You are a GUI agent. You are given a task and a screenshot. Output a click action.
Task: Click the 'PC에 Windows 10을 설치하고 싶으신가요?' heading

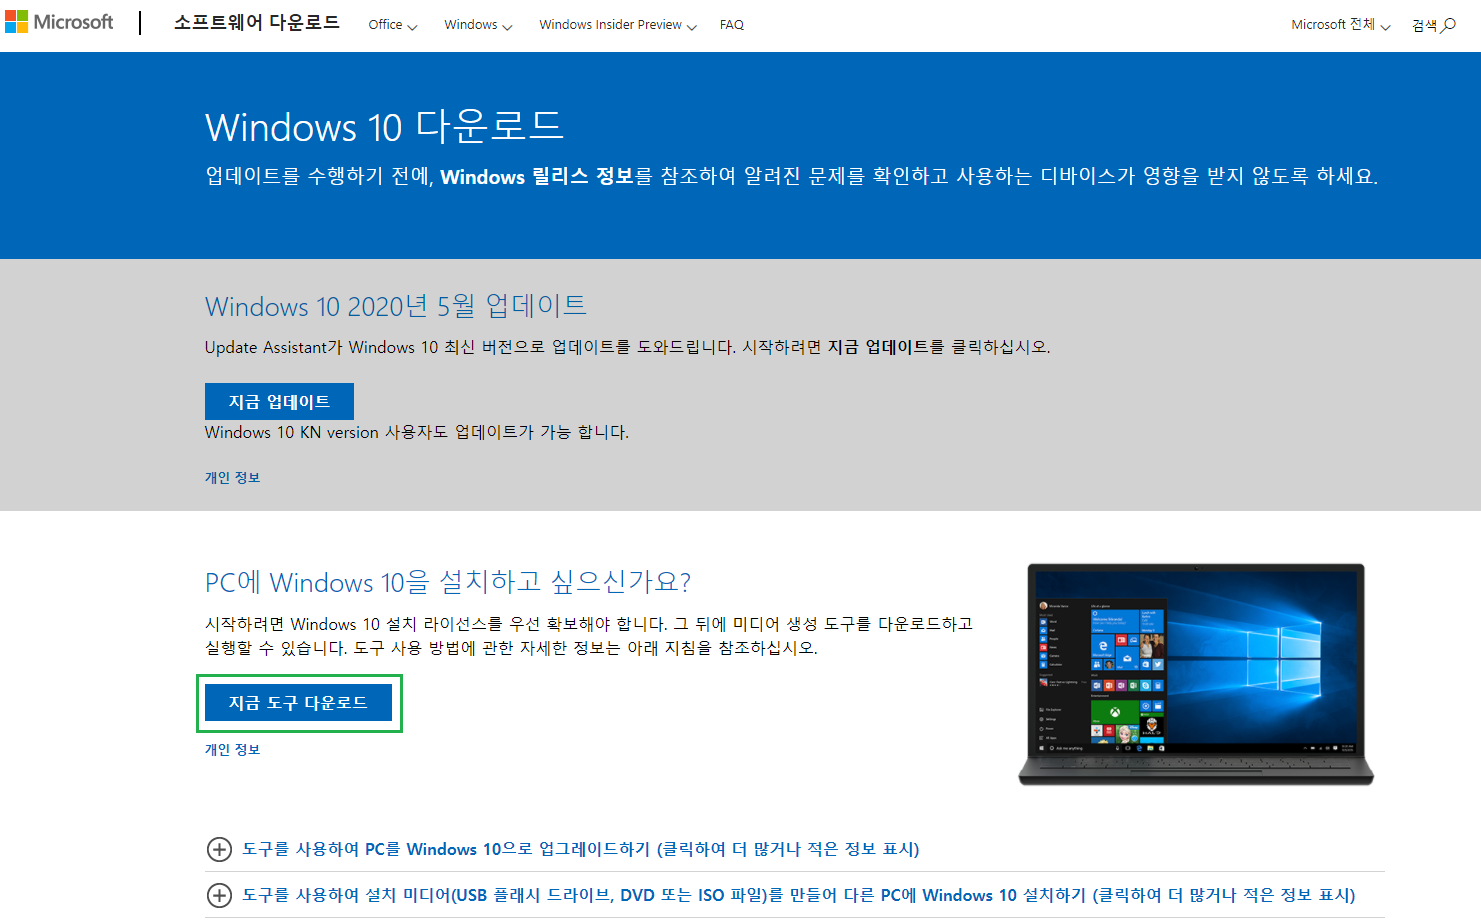448,582
